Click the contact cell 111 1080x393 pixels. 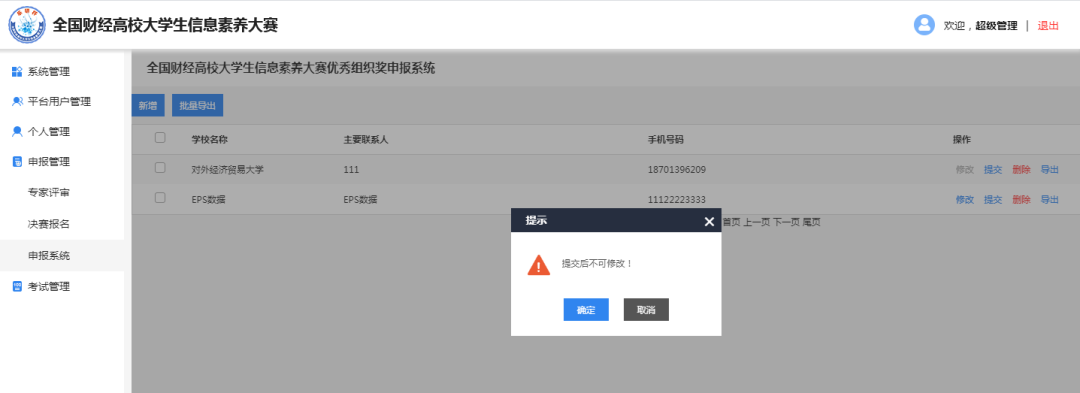[x=351, y=170]
